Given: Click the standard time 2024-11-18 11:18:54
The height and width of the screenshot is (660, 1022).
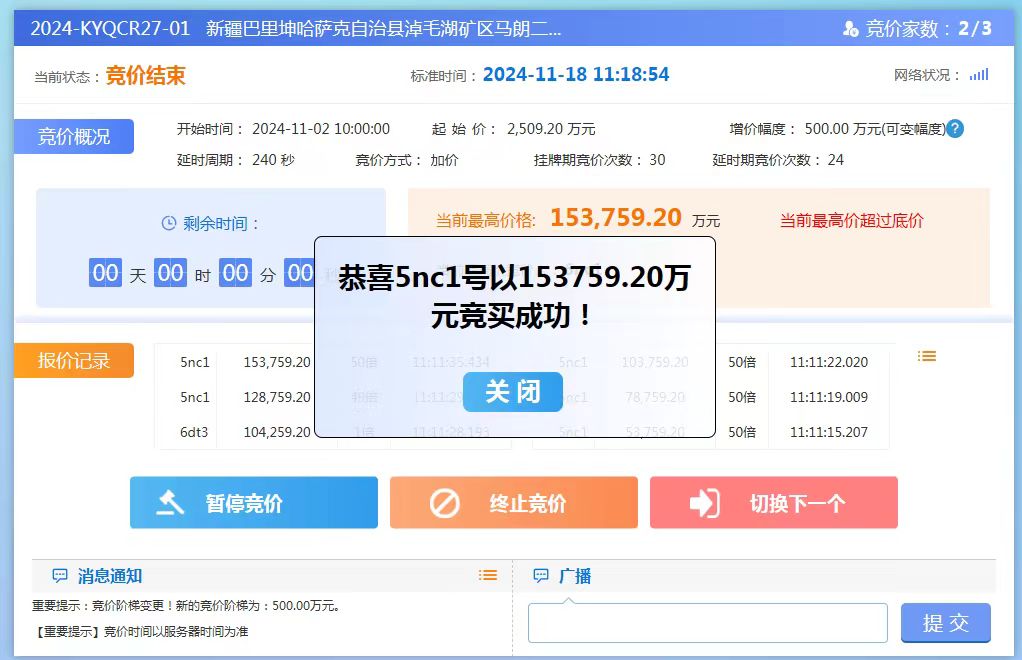Looking at the screenshot, I should [576, 74].
